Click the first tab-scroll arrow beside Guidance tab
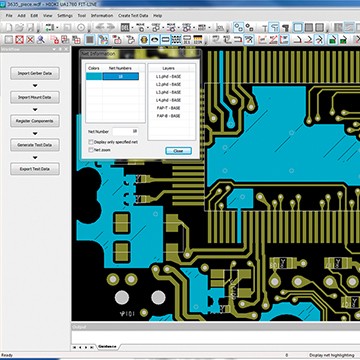The width and height of the screenshot is (360, 360). [74, 347]
